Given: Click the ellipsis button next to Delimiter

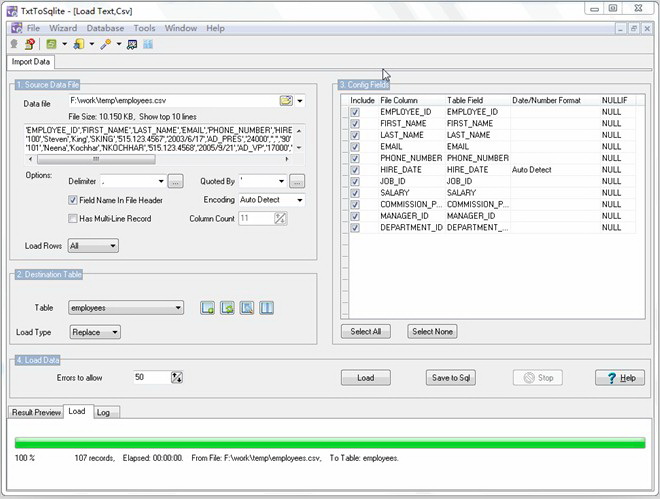Looking at the screenshot, I should pyautogui.click(x=176, y=181).
